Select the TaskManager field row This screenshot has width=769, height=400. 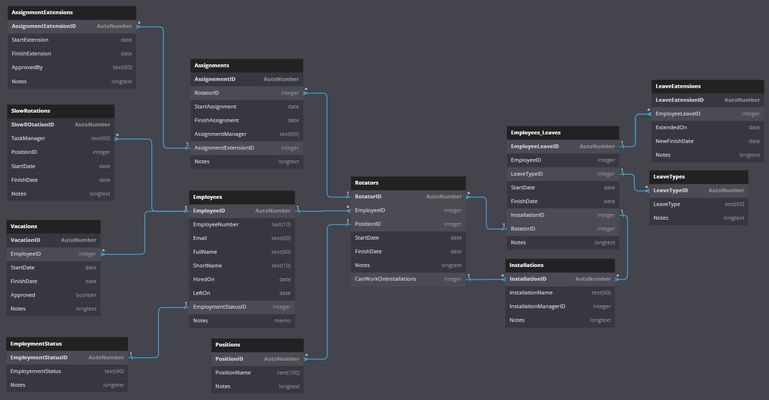click(x=61, y=138)
